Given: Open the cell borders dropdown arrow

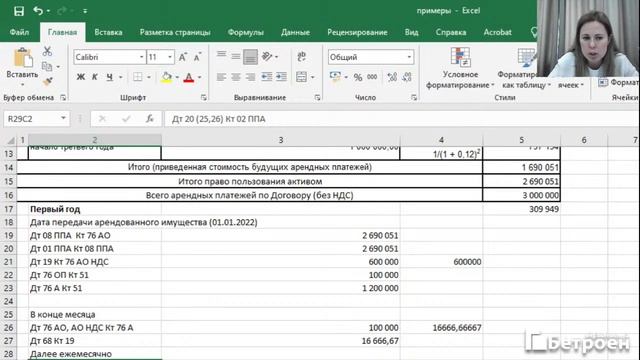Looking at the screenshot, I should [149, 77].
